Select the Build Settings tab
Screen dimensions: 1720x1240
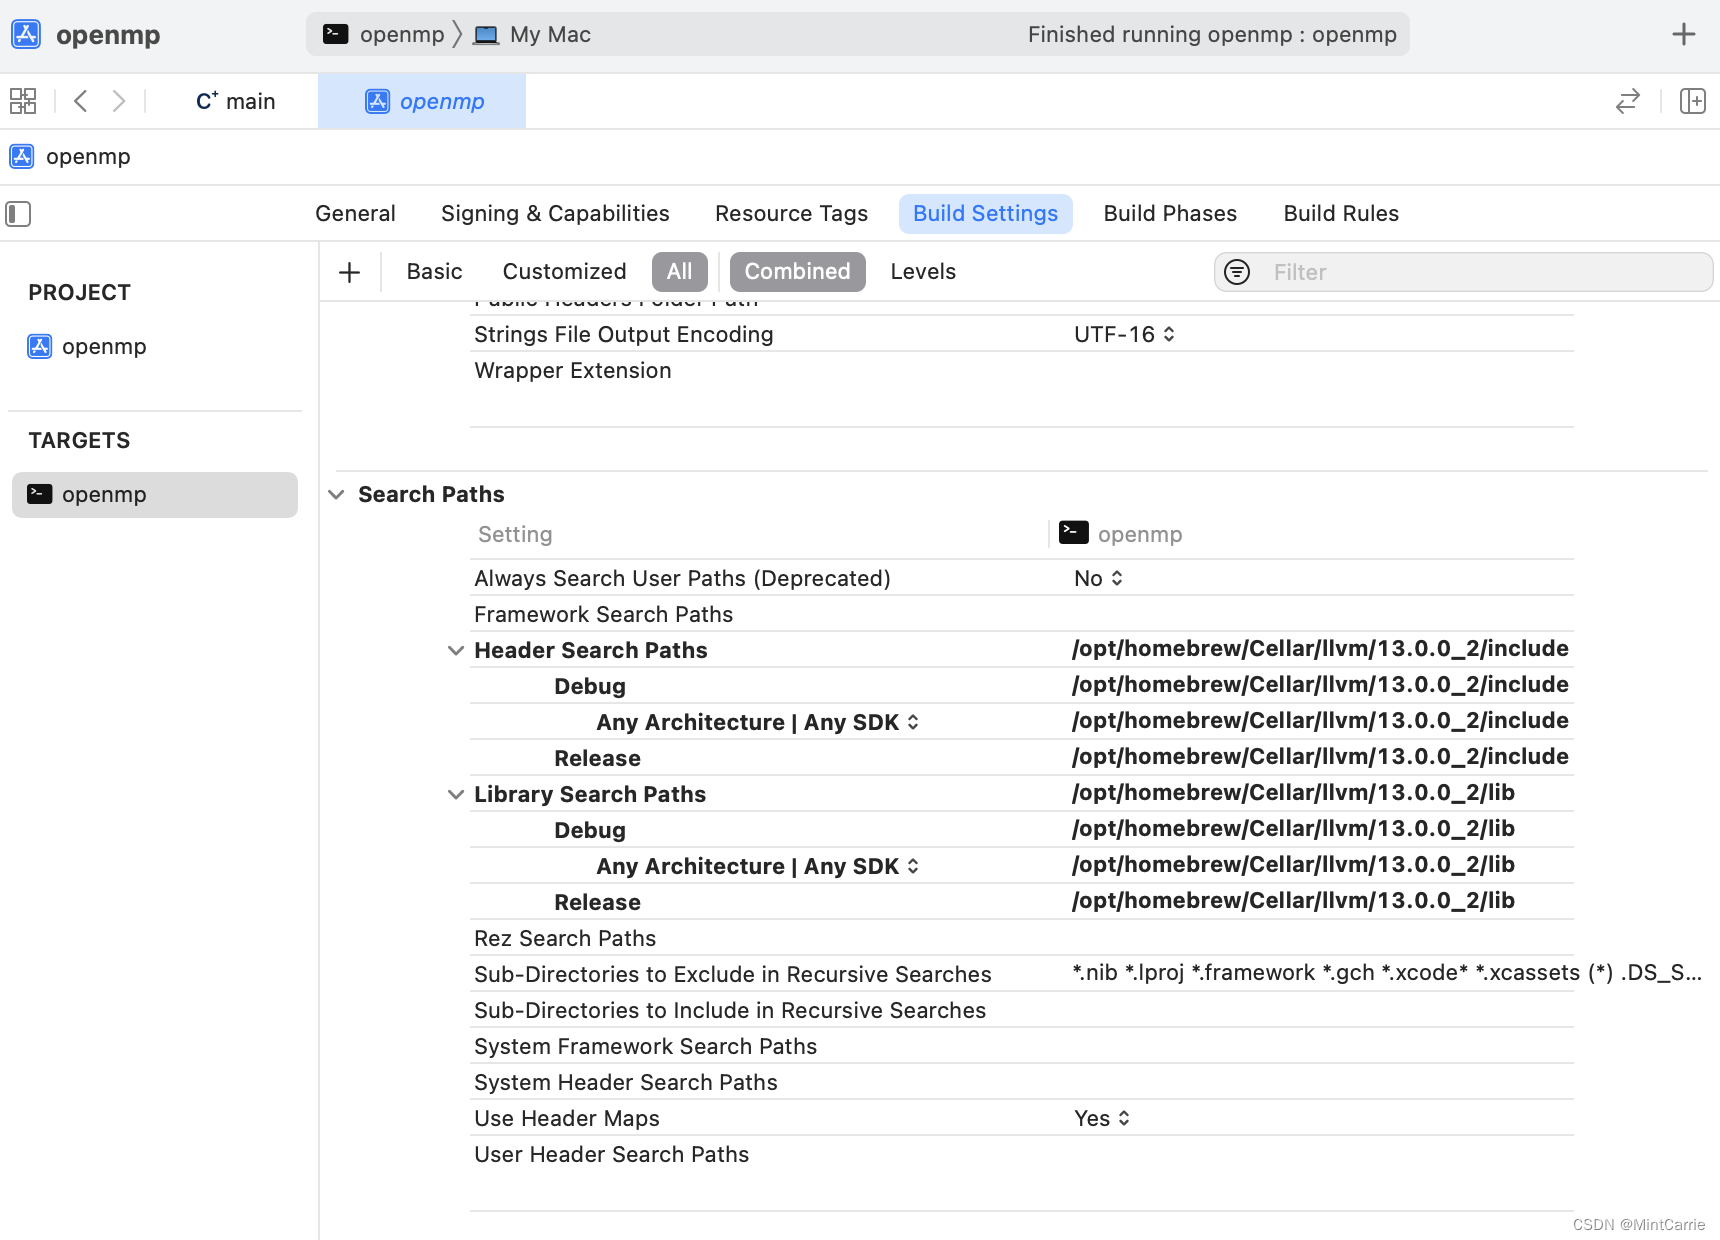point(985,214)
